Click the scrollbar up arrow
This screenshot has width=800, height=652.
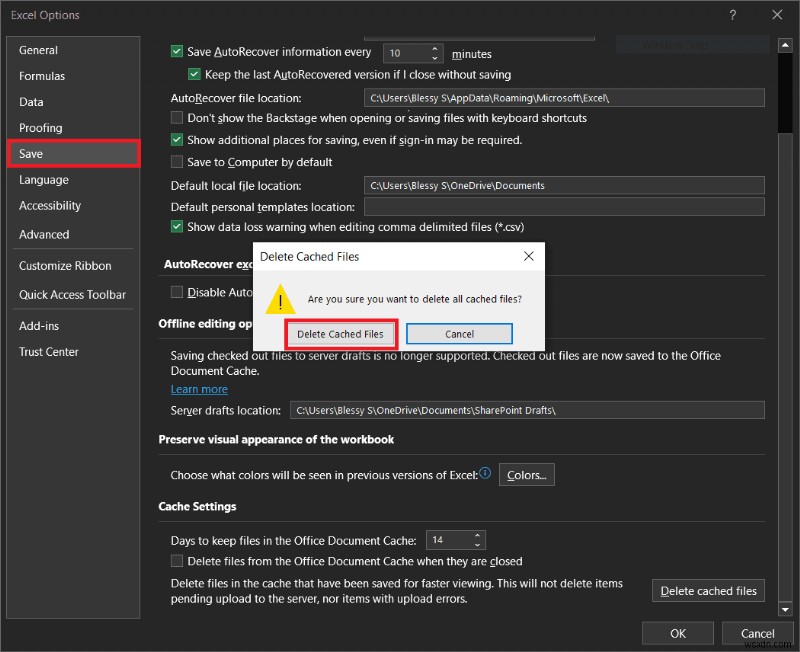pyautogui.click(x=785, y=45)
